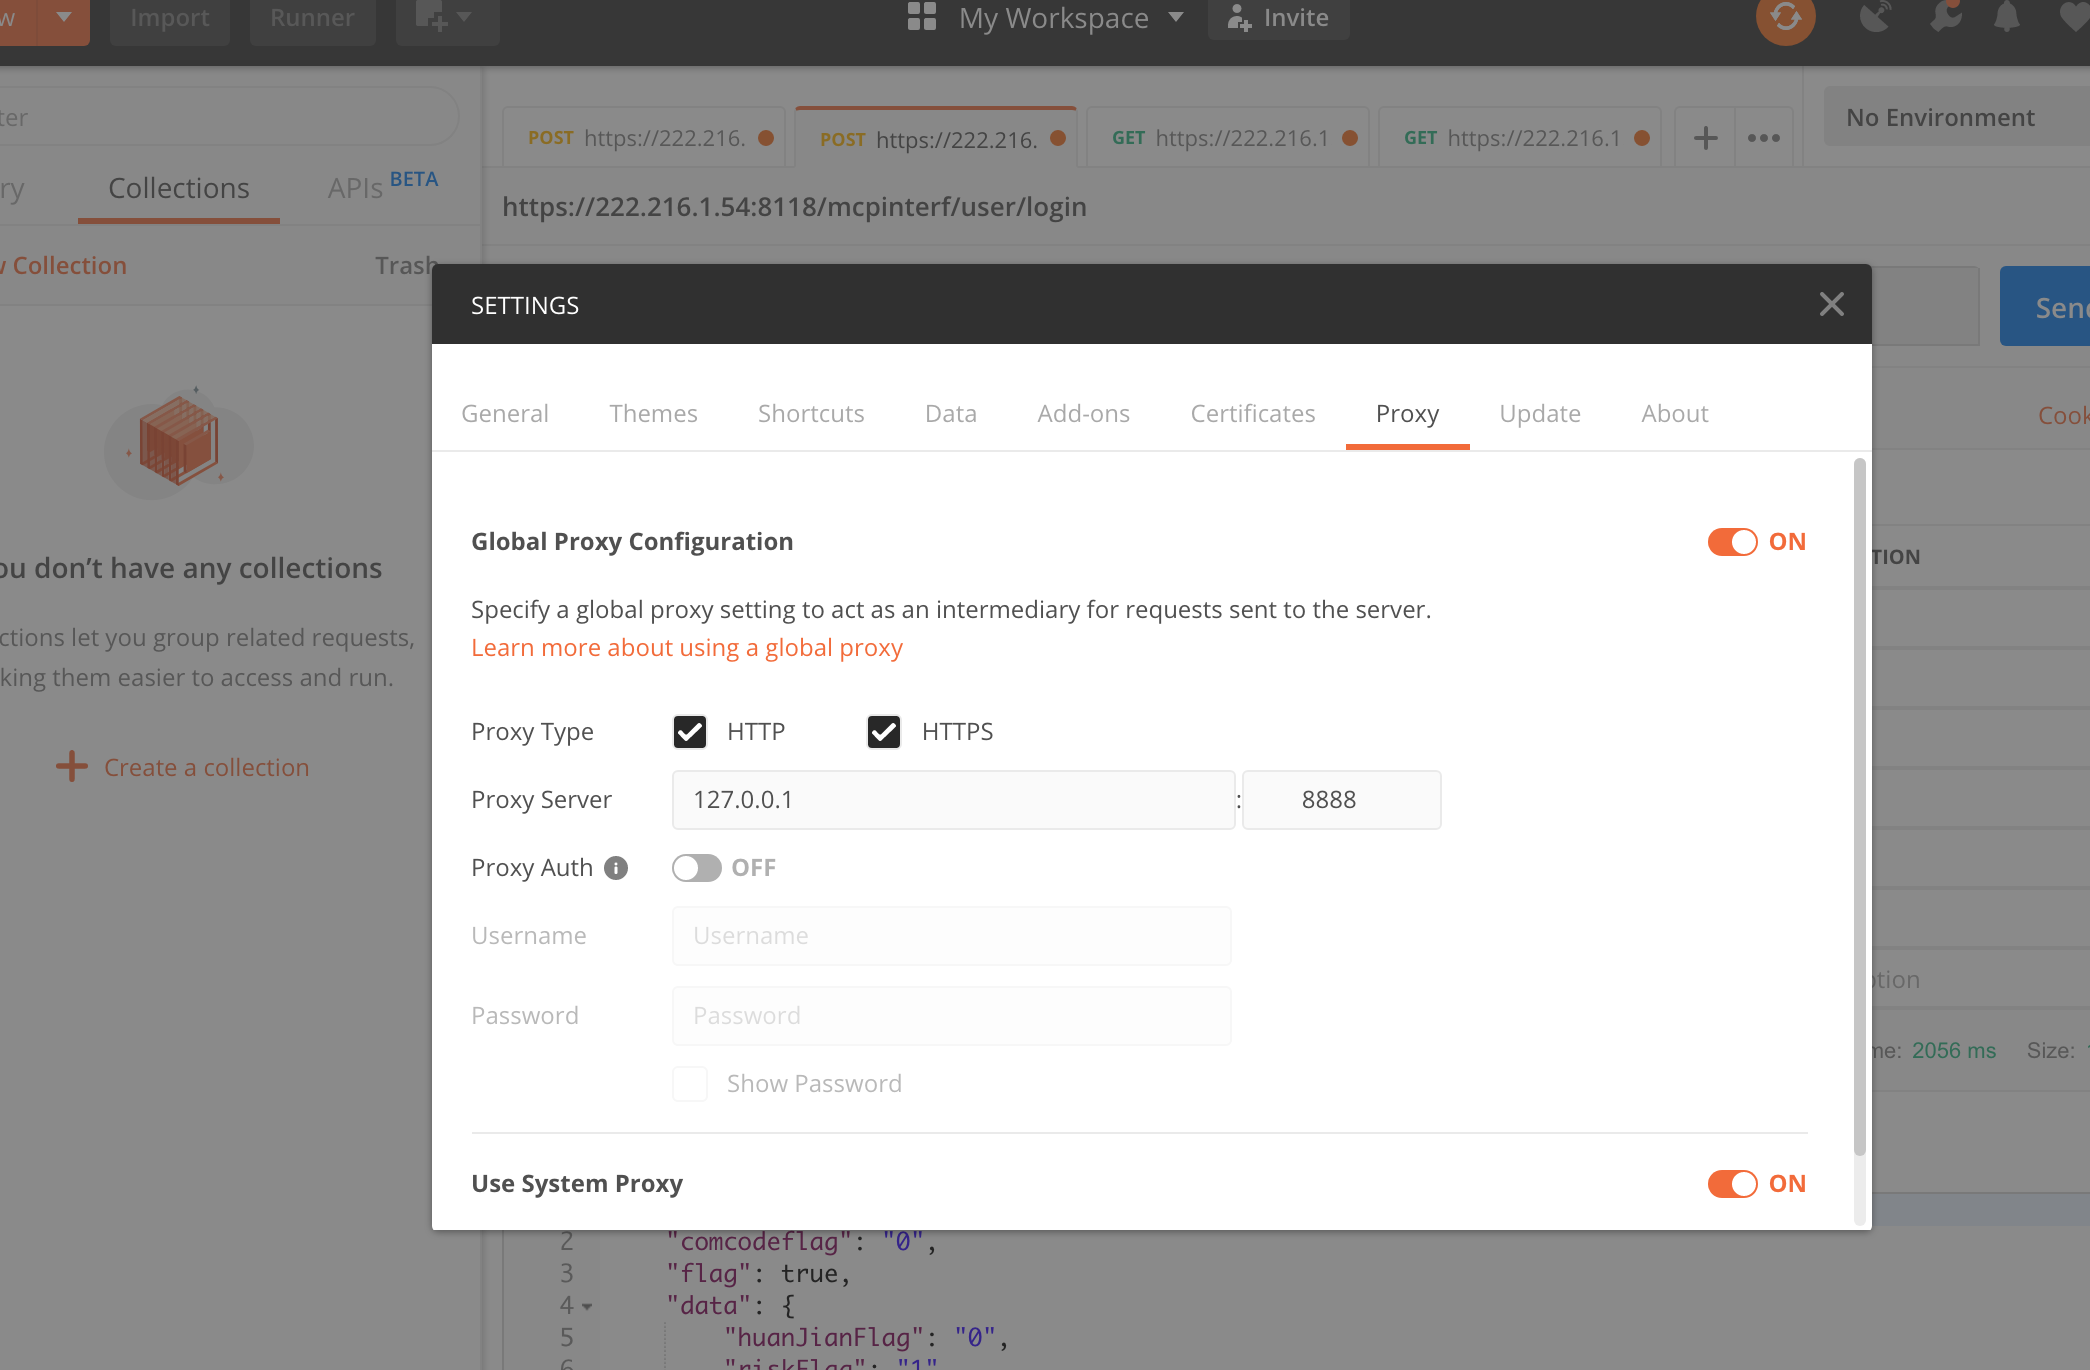This screenshot has width=2090, height=1370.
Task: Click the proxy Password field
Action: 951,1016
